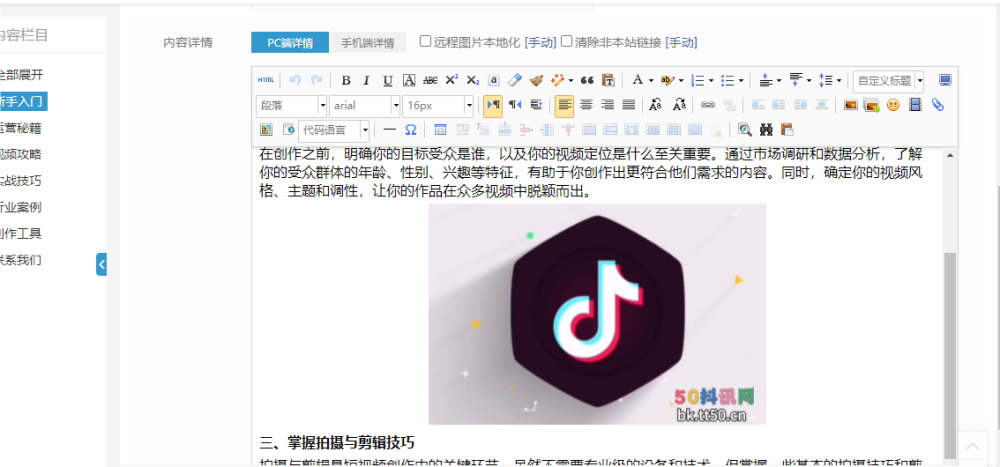Add a character border to text
Image resolution: width=1000 pixels, height=467 pixels.
click(x=409, y=80)
